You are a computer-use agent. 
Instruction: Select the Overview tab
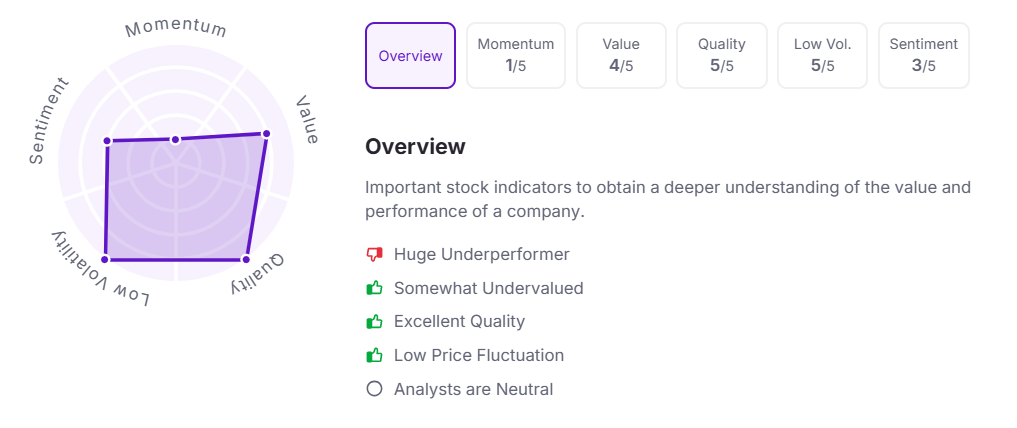point(411,56)
